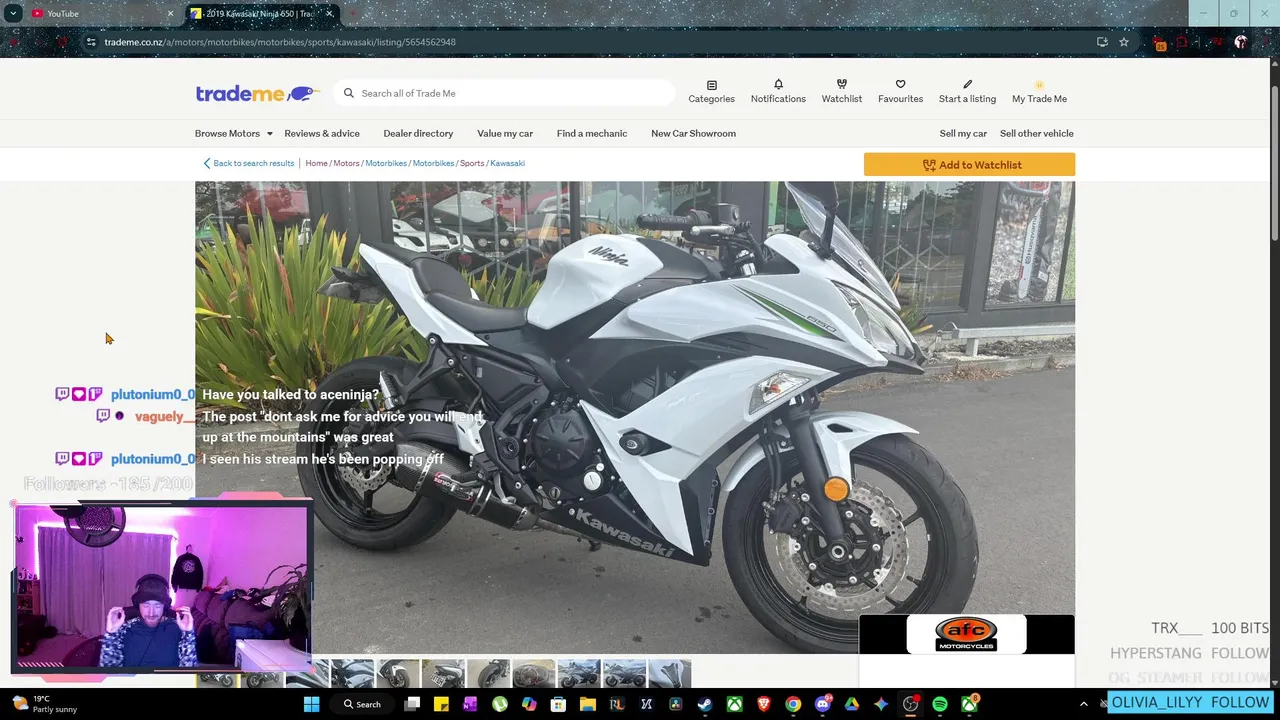
Task: Open Google Chrome from taskbar
Action: 793,704
